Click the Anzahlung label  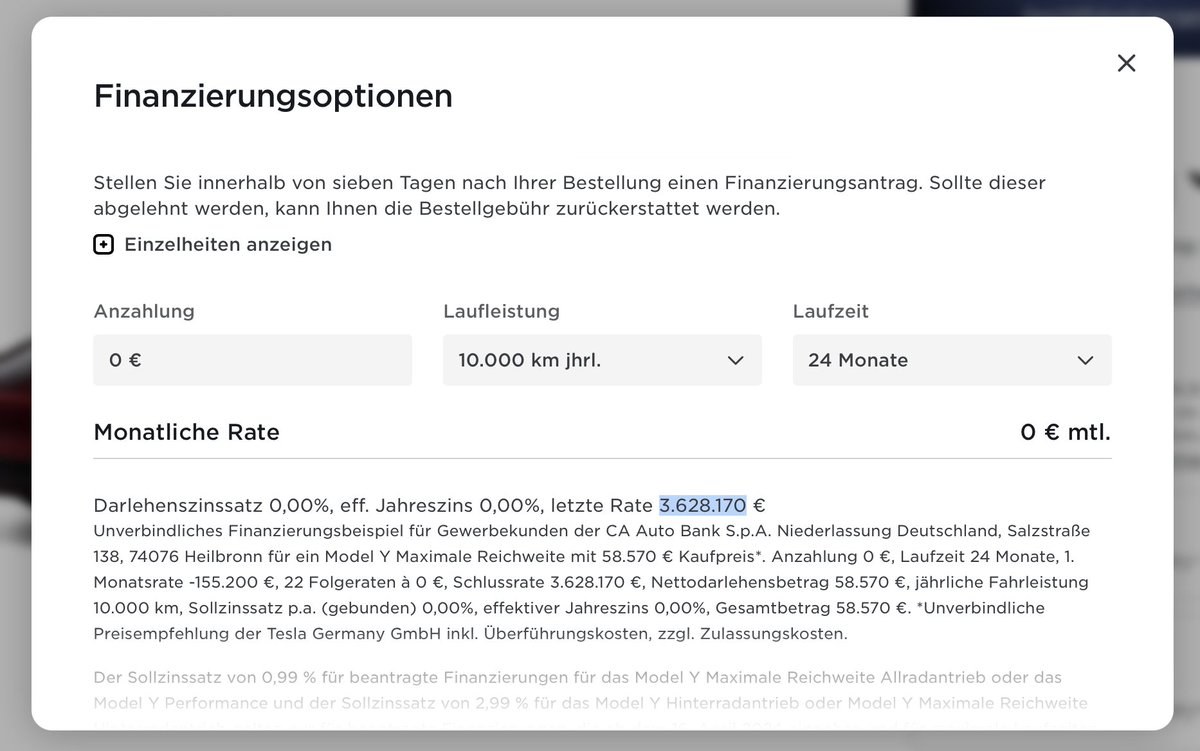(x=144, y=312)
